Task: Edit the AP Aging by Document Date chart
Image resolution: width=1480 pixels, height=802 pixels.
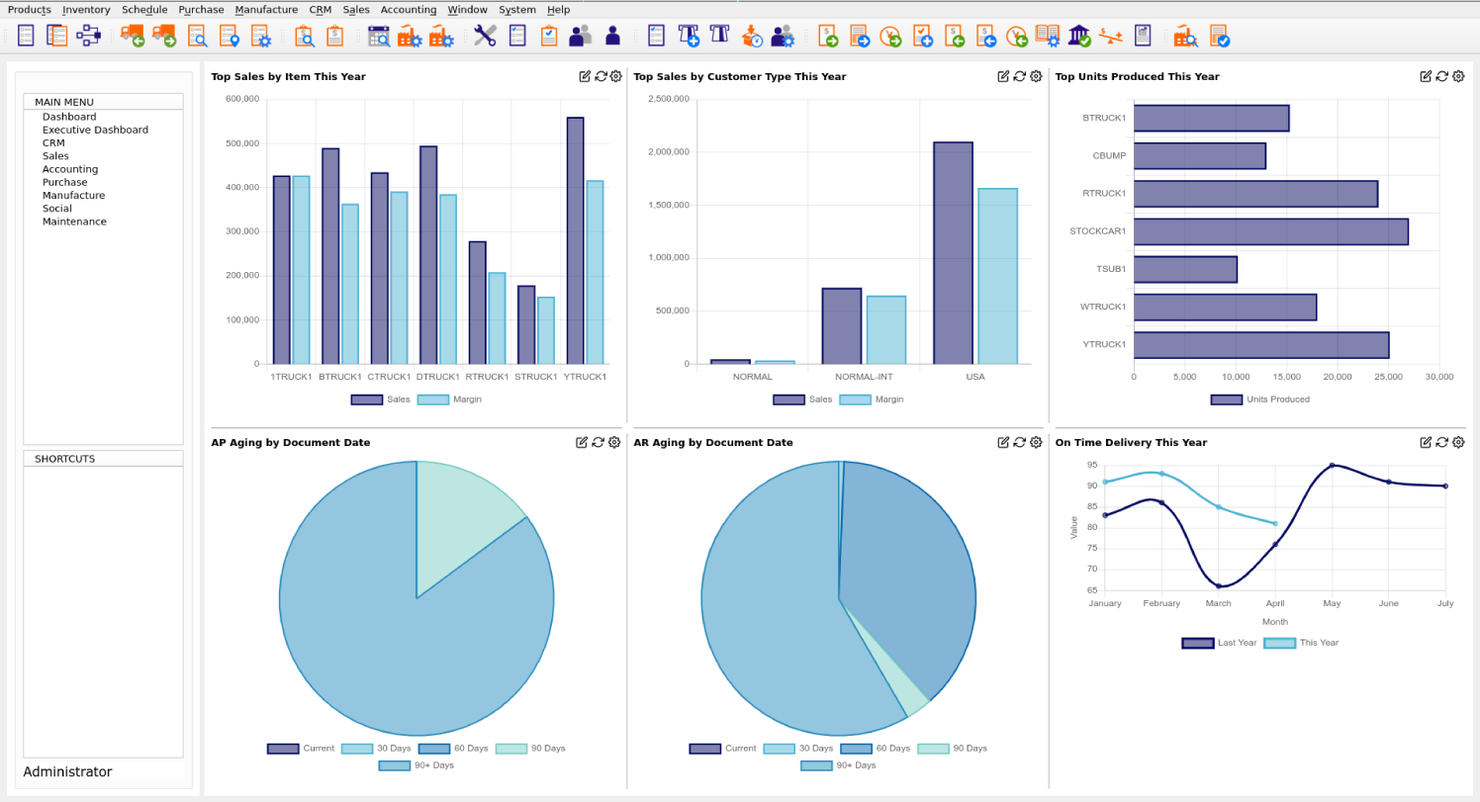Action: (x=582, y=442)
